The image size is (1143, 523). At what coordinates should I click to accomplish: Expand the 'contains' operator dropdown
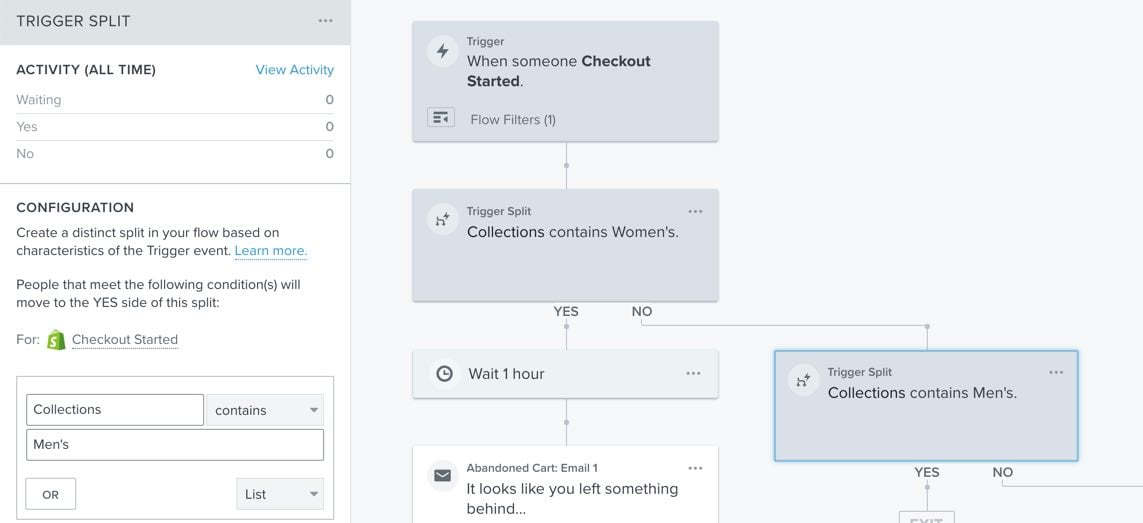tap(265, 410)
